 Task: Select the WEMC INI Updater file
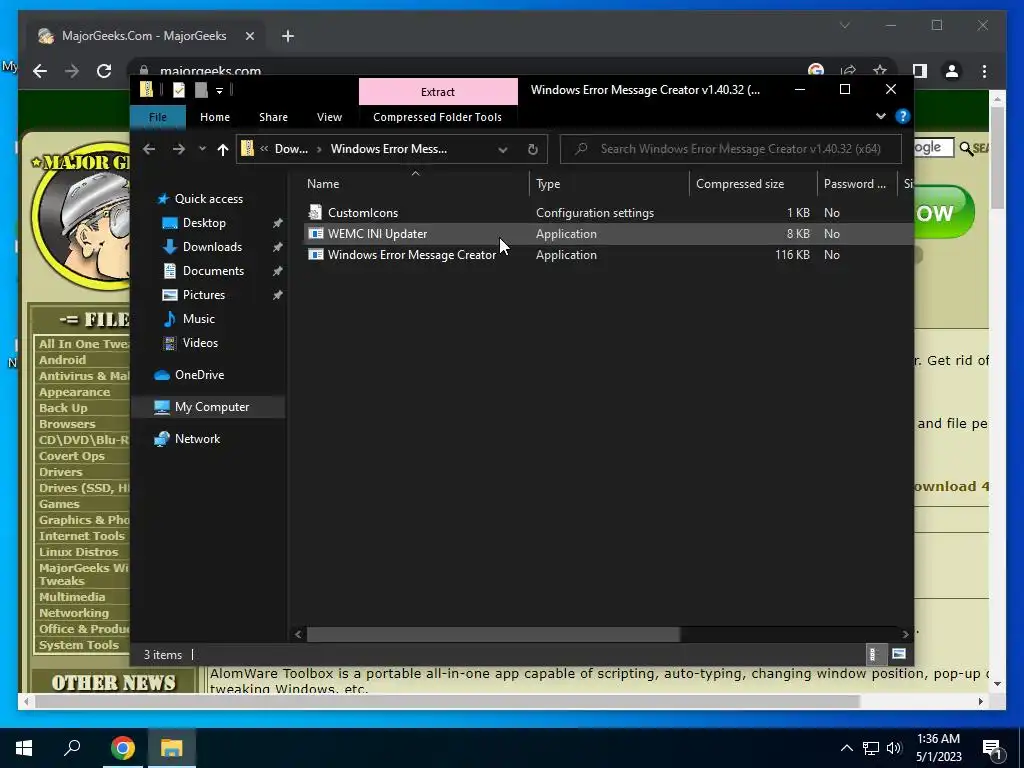coord(377,234)
